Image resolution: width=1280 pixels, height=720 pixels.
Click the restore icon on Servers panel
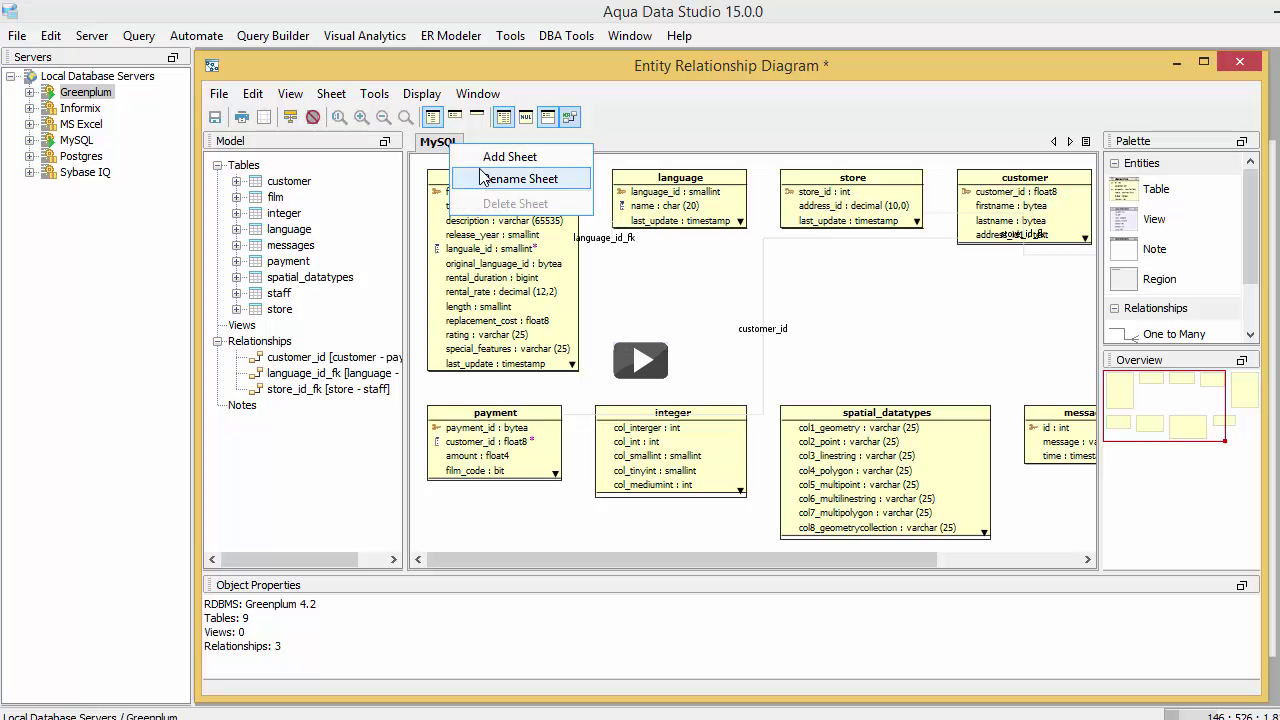pyautogui.click(x=173, y=58)
